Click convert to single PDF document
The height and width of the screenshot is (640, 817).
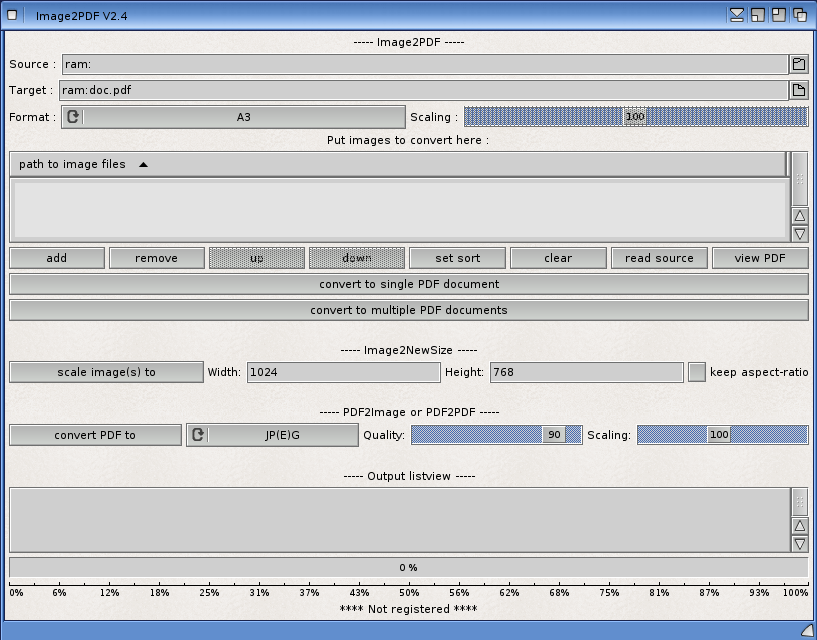pos(408,284)
